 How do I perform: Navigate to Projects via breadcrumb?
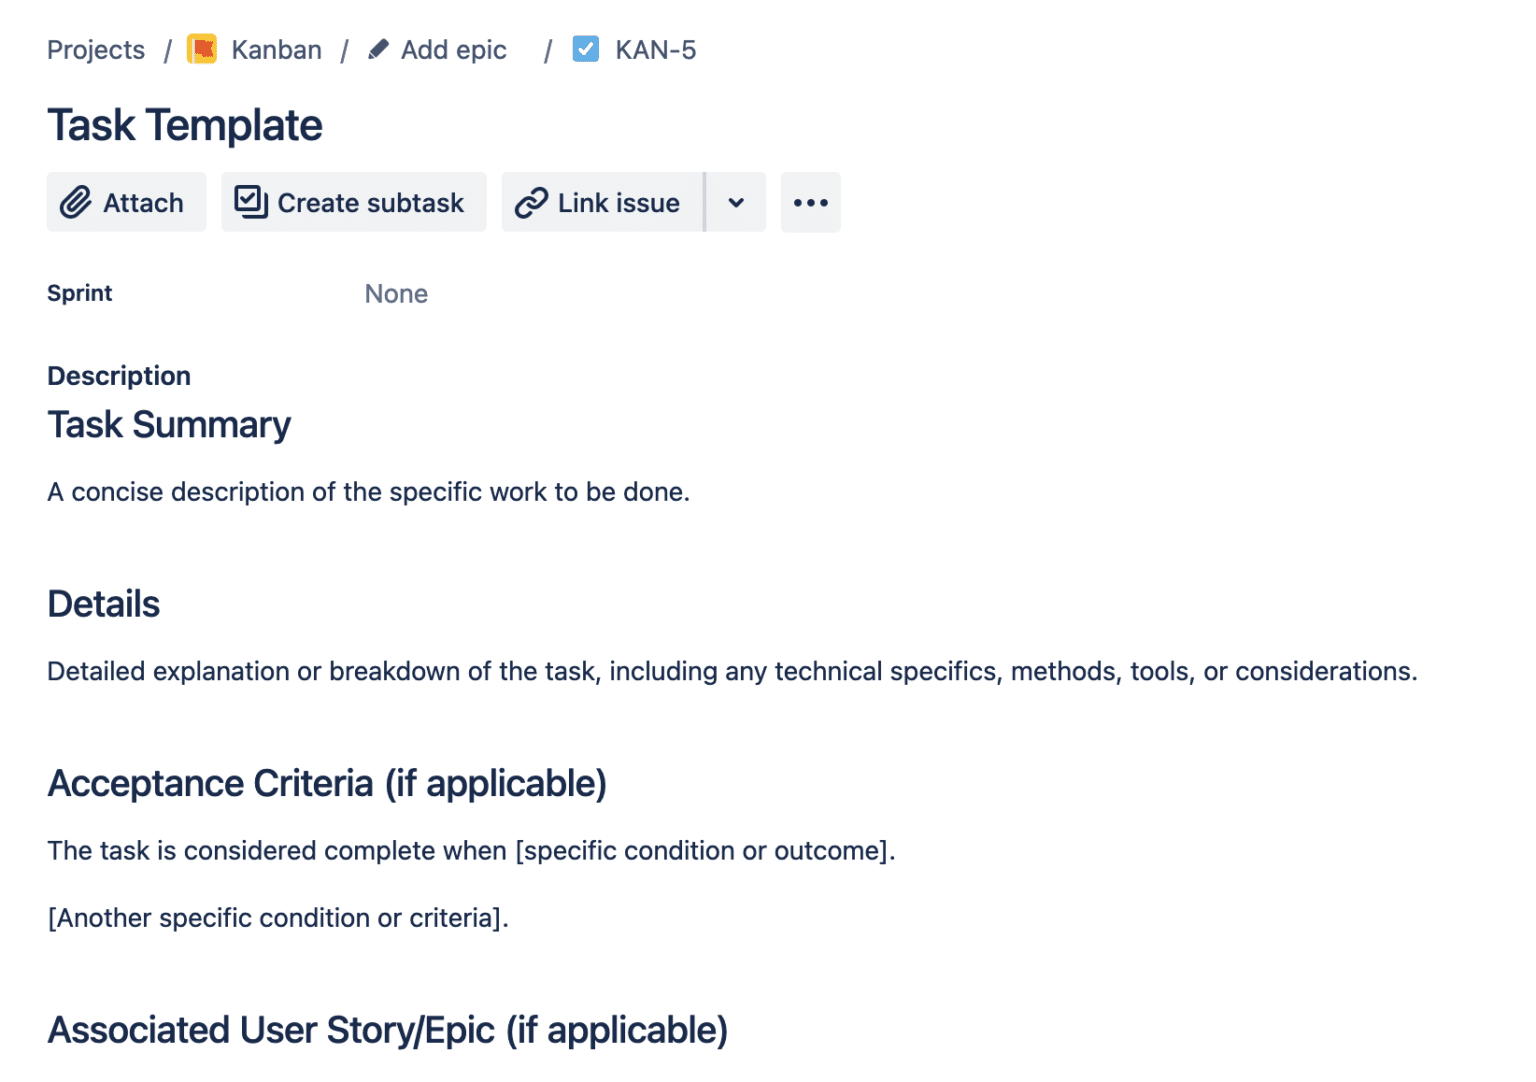pyautogui.click(x=95, y=48)
